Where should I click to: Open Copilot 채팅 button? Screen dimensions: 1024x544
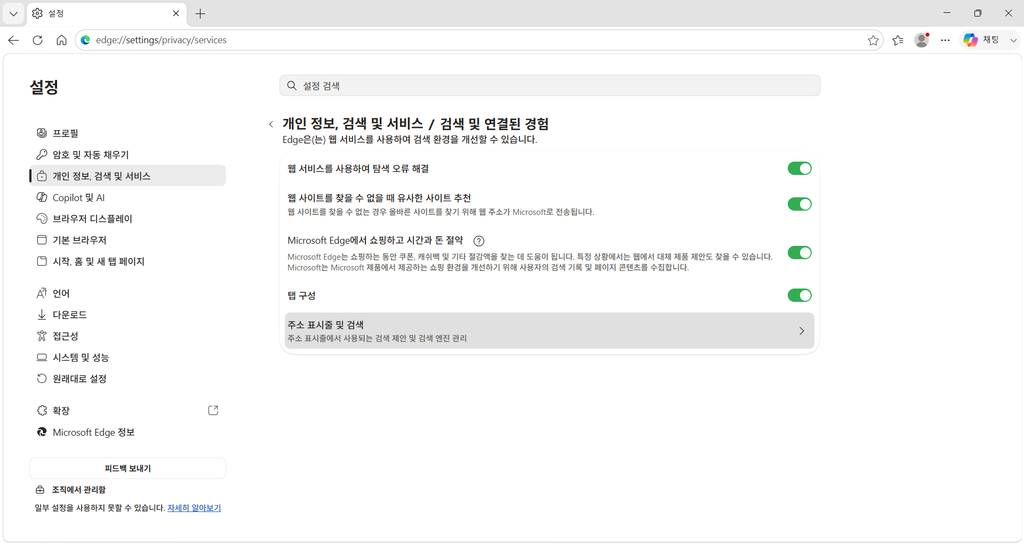pyautogui.click(x=982, y=40)
